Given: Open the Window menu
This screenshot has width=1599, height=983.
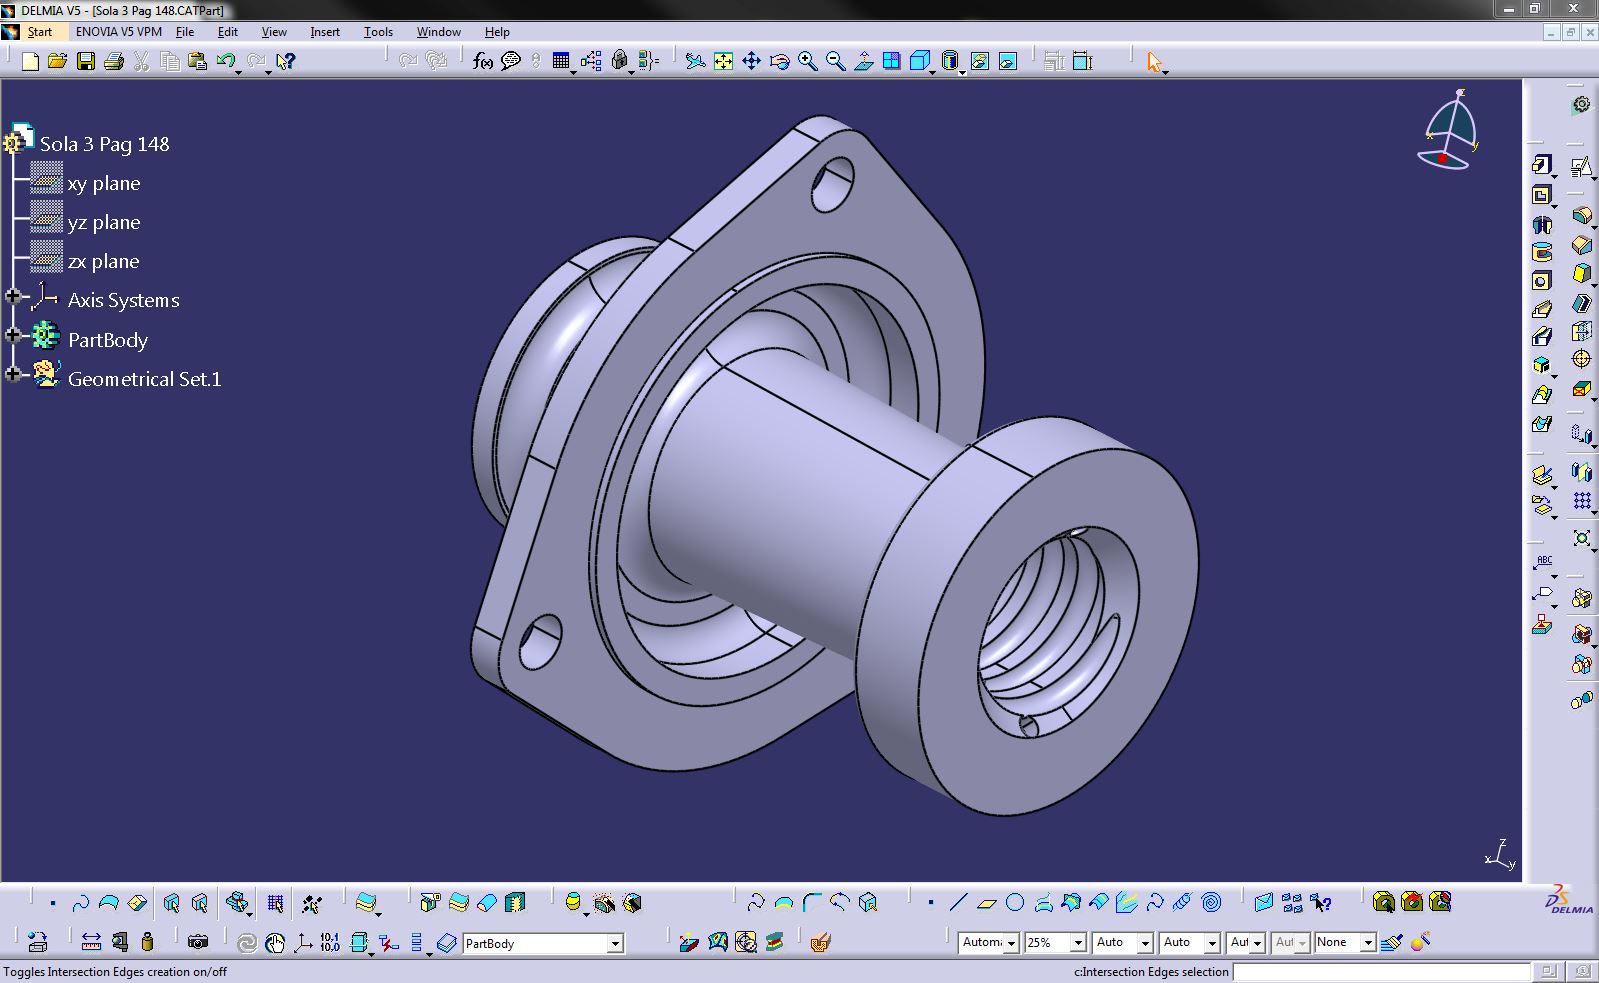Looking at the screenshot, I should pyautogui.click(x=438, y=32).
